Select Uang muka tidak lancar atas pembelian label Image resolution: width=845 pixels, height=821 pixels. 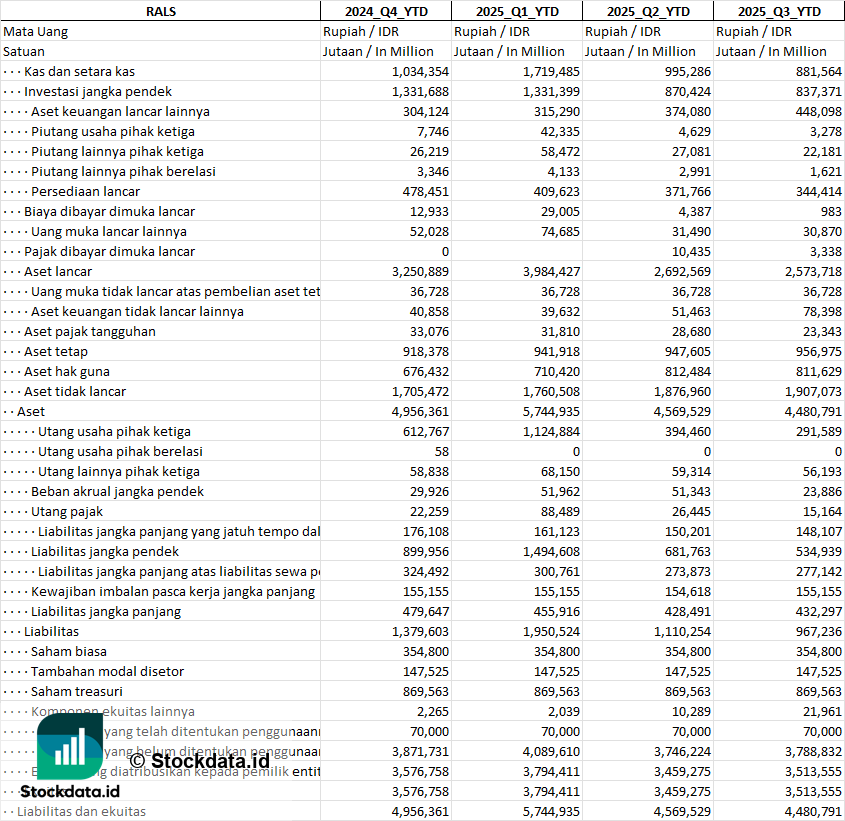(175, 291)
